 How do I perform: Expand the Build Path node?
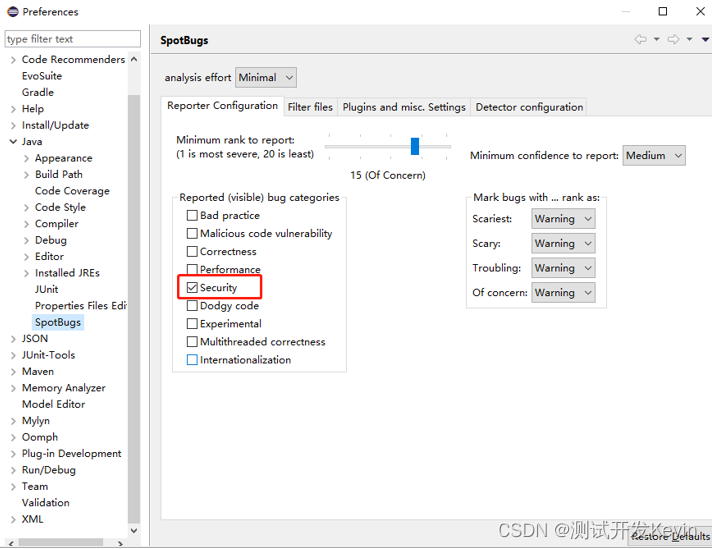point(26,174)
